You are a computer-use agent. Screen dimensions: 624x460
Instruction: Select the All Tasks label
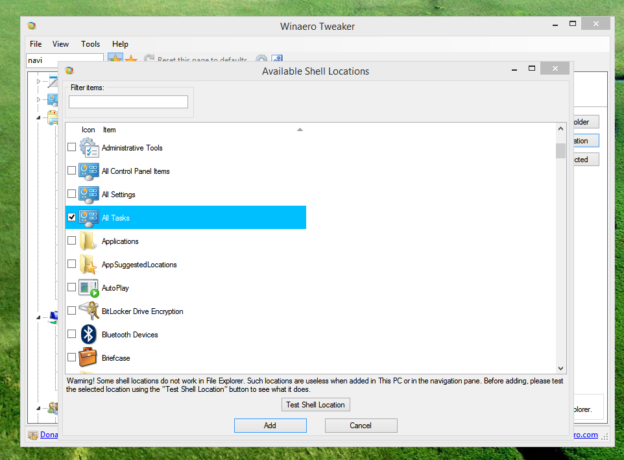(x=116, y=218)
